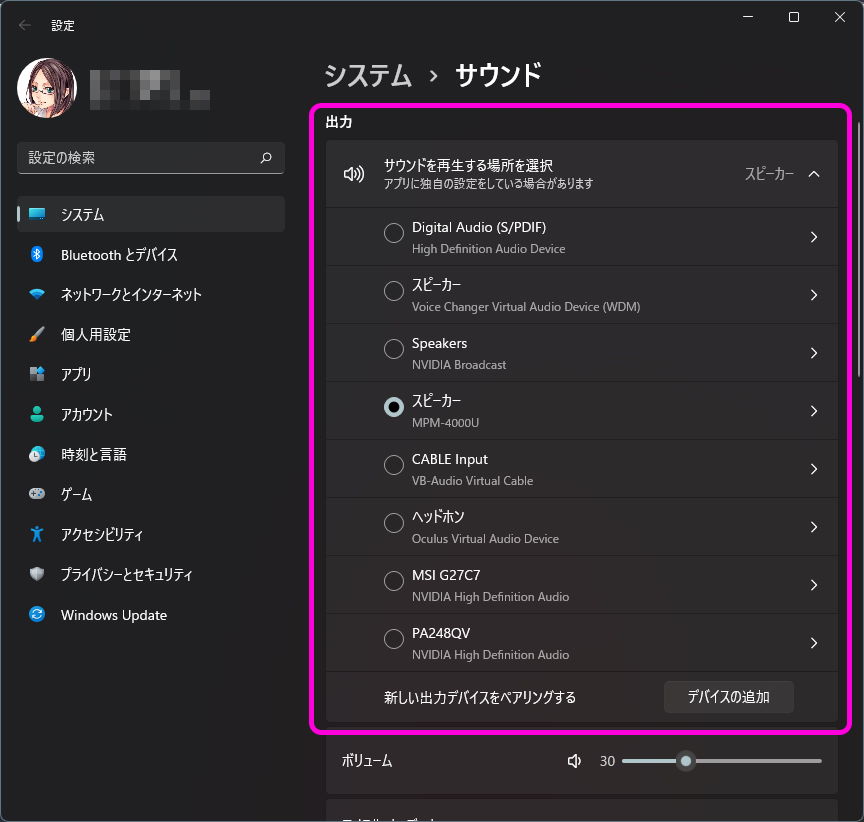This screenshot has height=822, width=864.
Task: Click the back arrow in title bar
Action: point(25,25)
